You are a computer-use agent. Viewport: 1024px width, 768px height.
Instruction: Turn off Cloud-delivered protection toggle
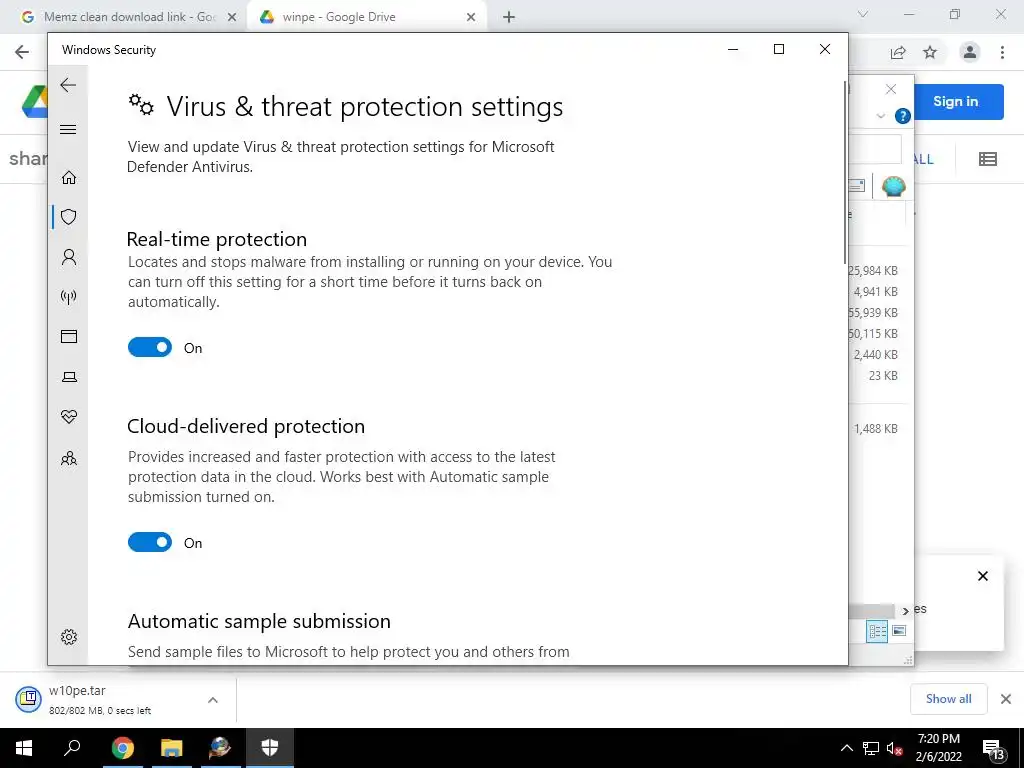tap(150, 542)
